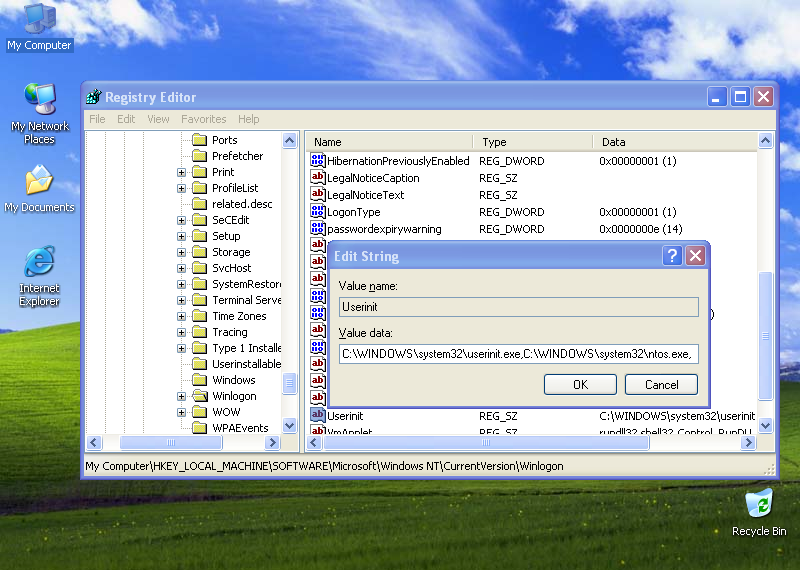Select the HibernationPreviouslyEnabled DWORD value icon
Image resolution: width=800 pixels, height=570 pixels.
(318, 161)
